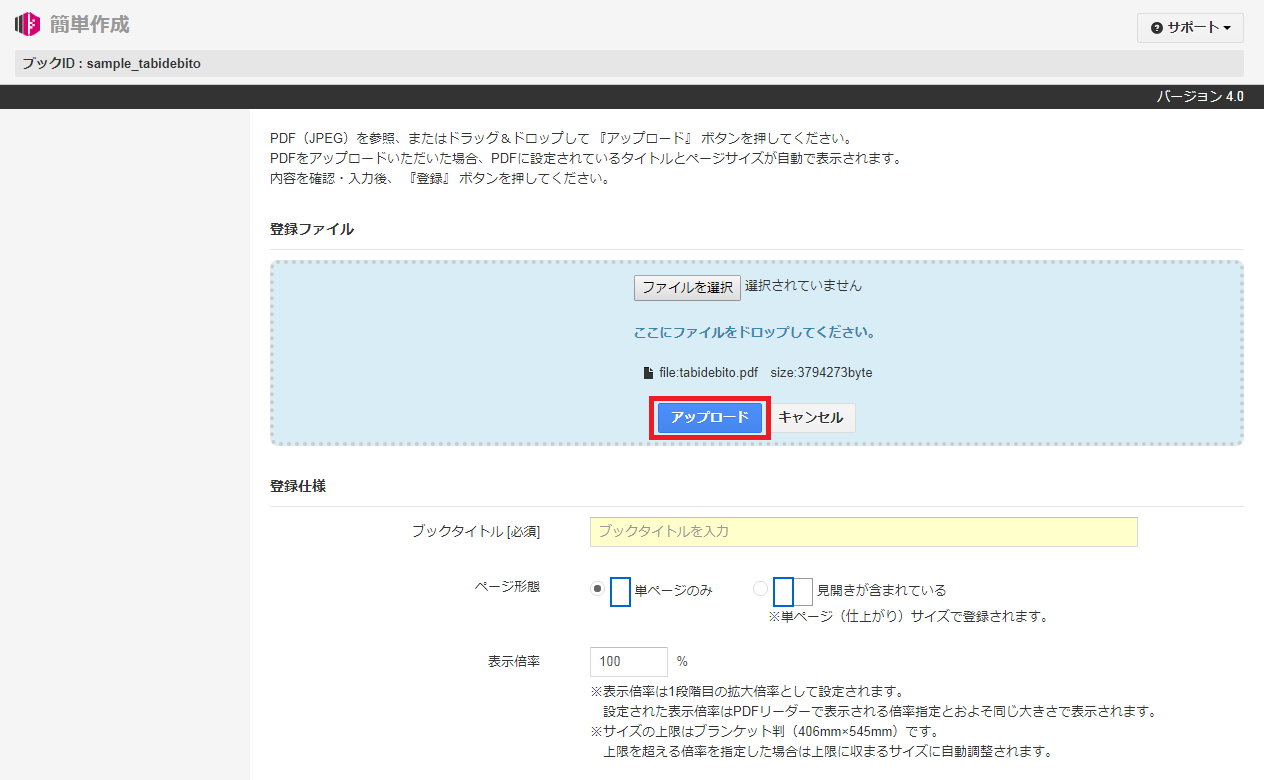Click the 表示倍率 percentage value field
This screenshot has height=780, width=1264.
click(x=628, y=661)
